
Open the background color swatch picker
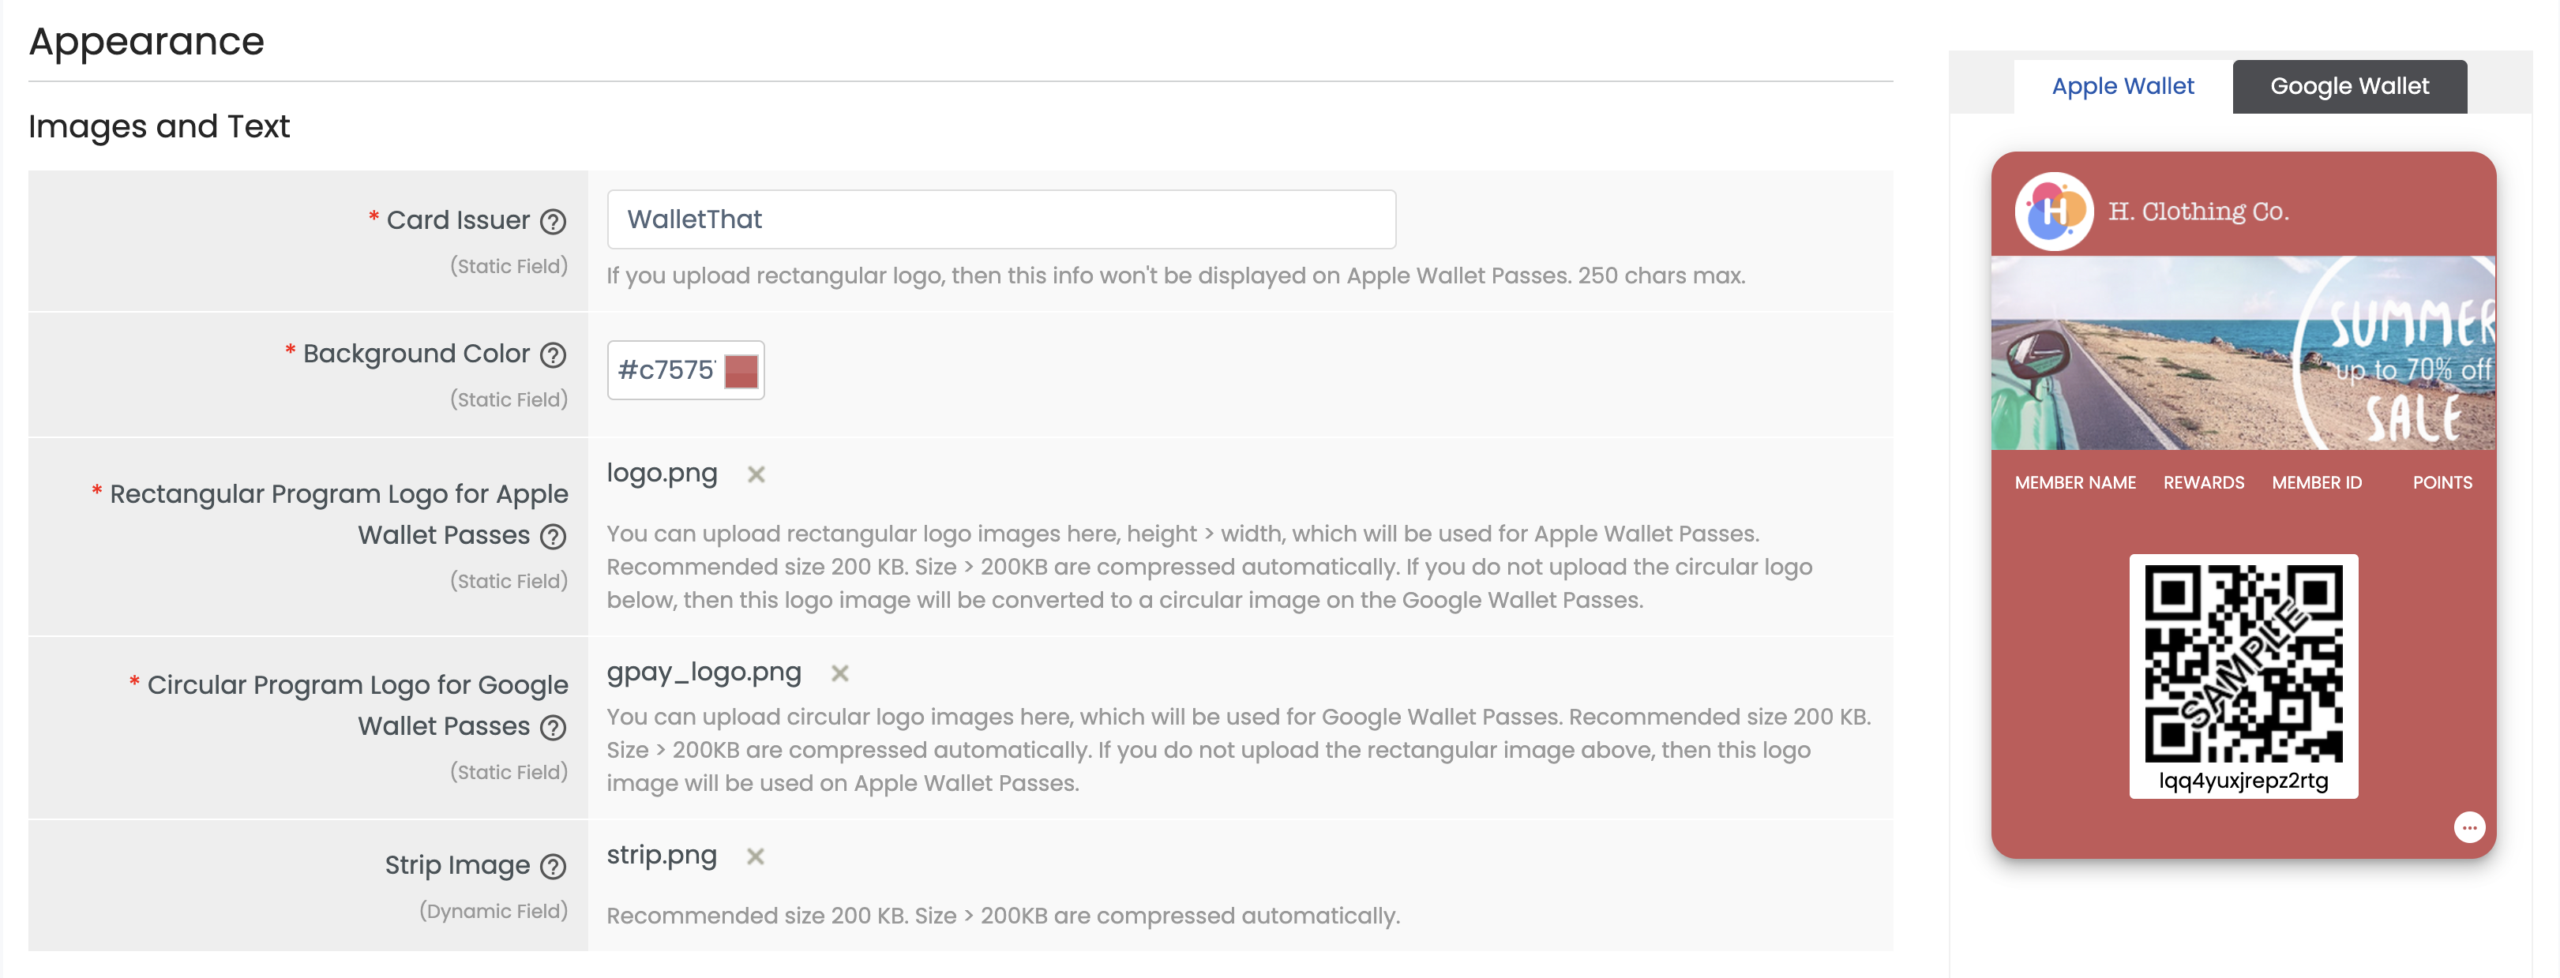(741, 371)
